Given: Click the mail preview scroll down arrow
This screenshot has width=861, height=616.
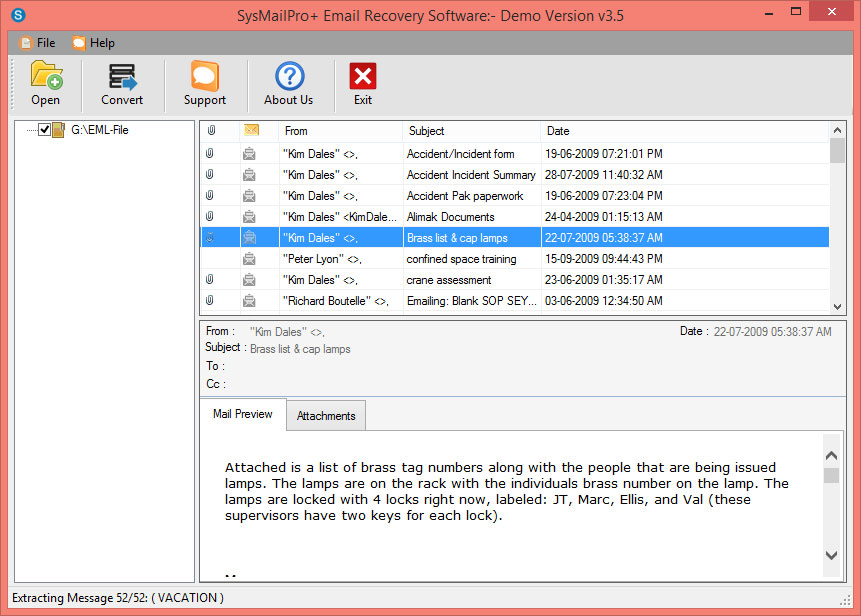Looking at the screenshot, I should click(831, 555).
